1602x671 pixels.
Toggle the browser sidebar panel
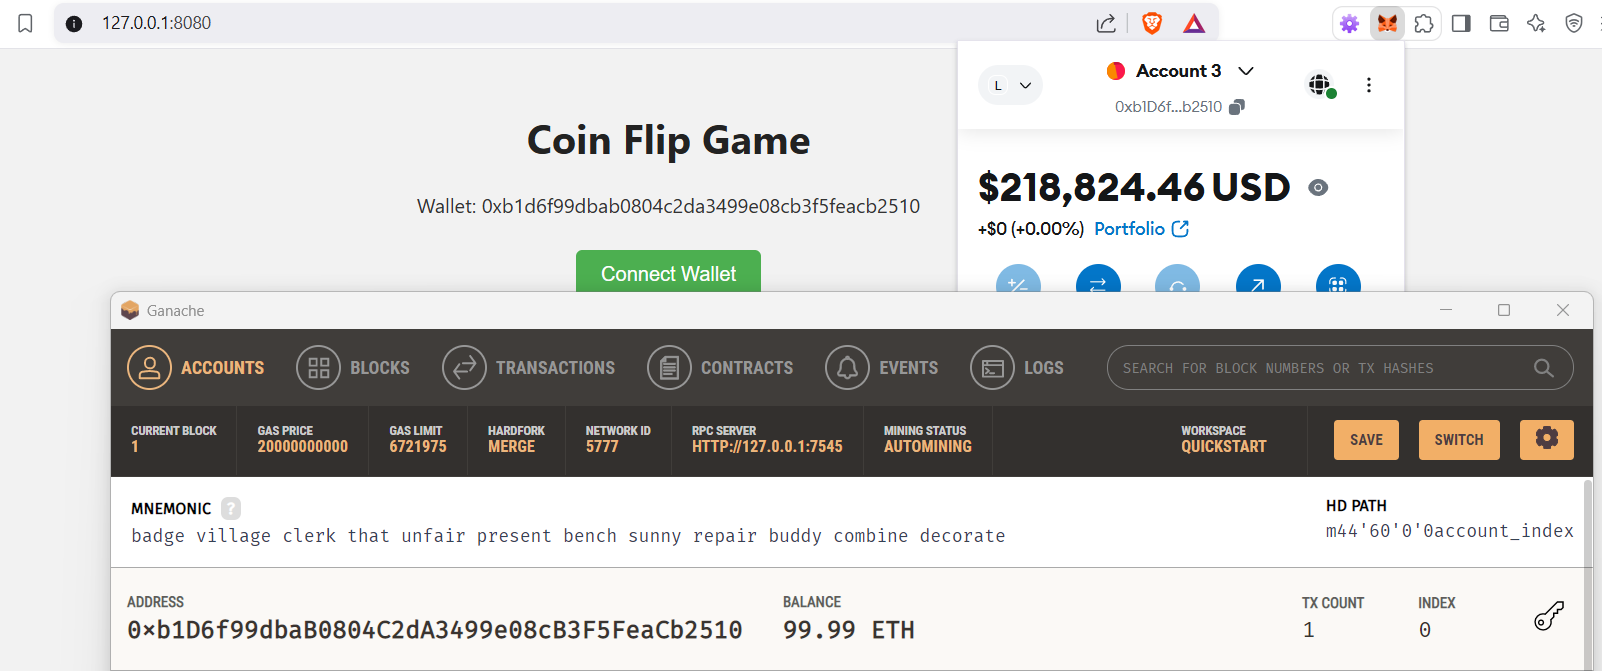pos(1460,23)
